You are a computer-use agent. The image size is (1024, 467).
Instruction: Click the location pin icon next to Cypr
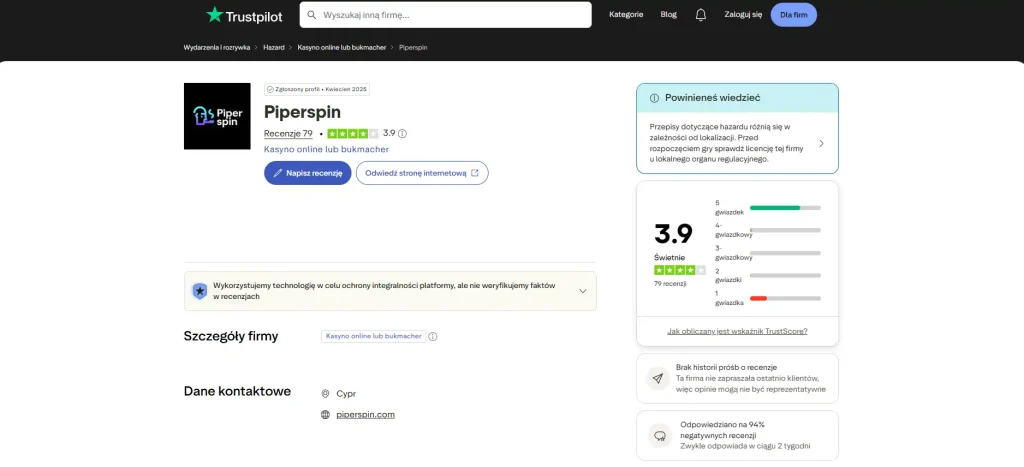click(325, 394)
